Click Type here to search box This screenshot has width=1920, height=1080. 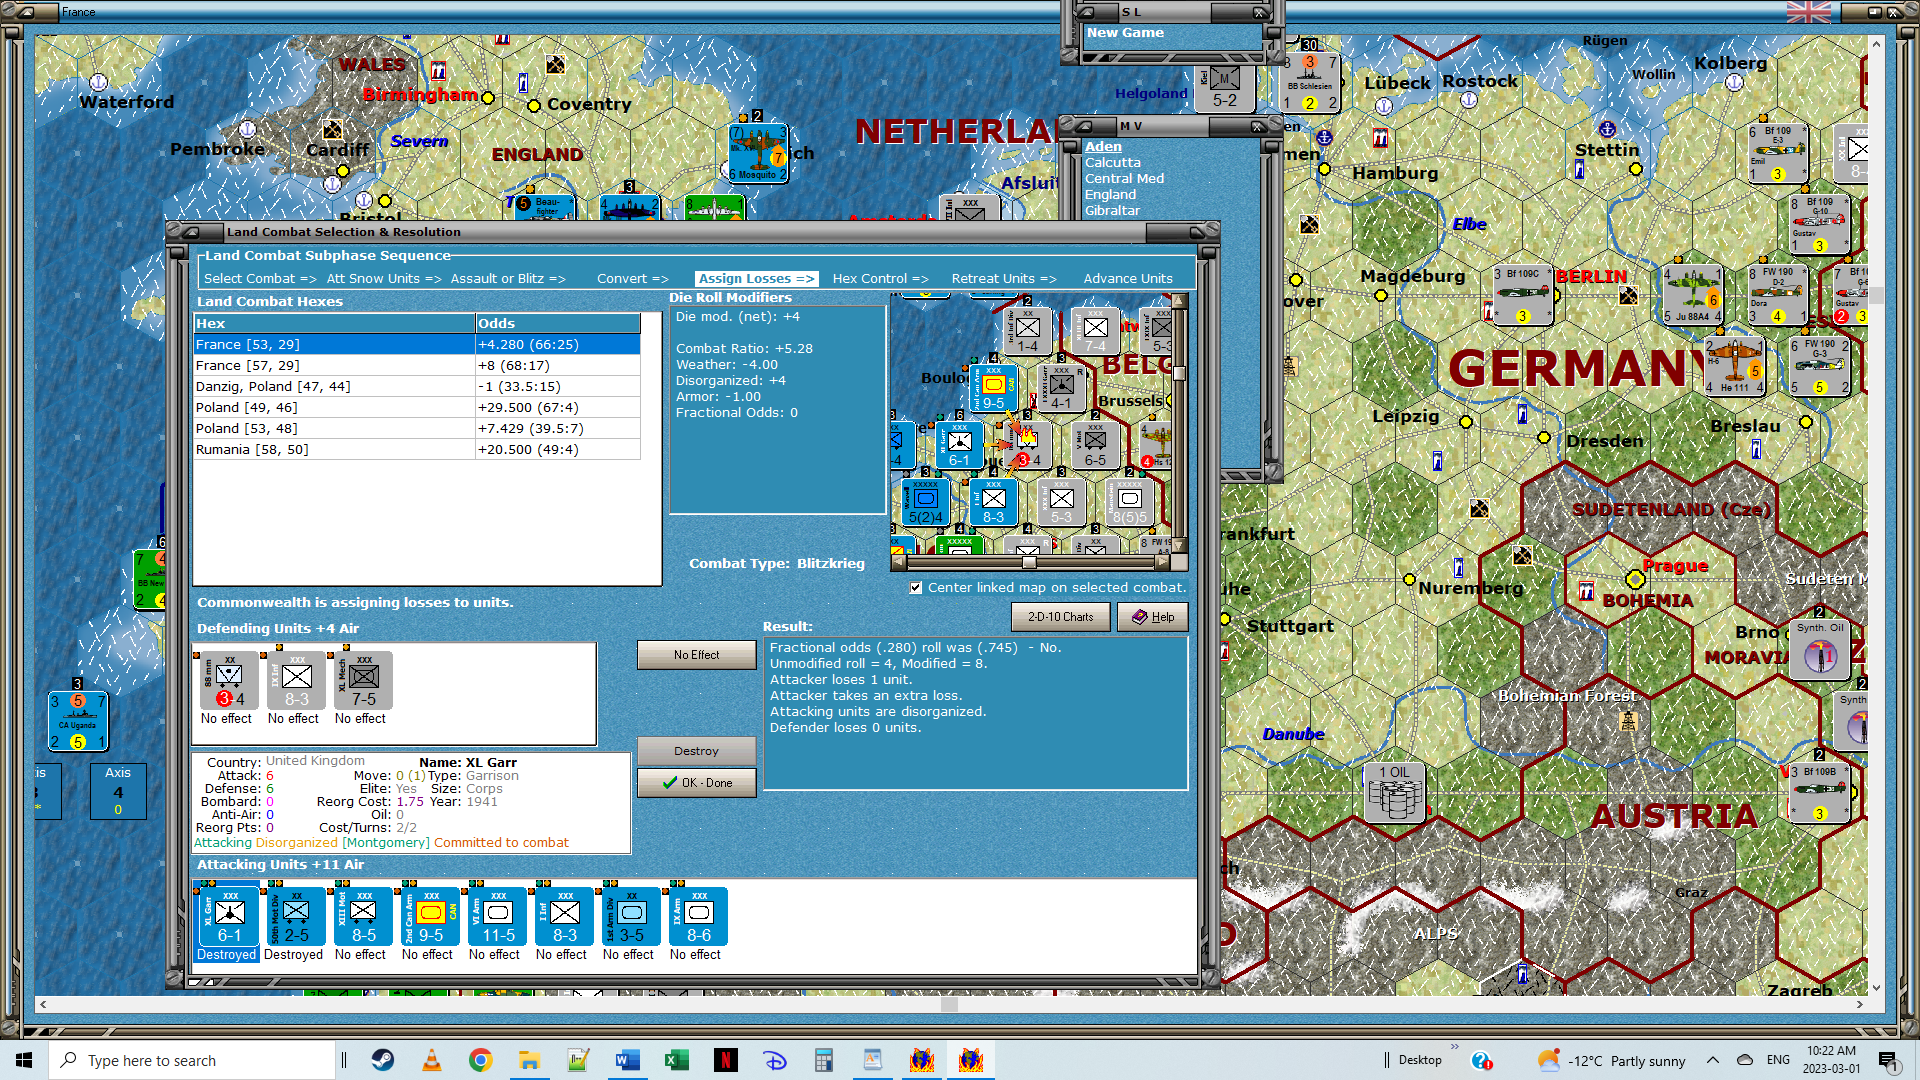coord(192,1061)
